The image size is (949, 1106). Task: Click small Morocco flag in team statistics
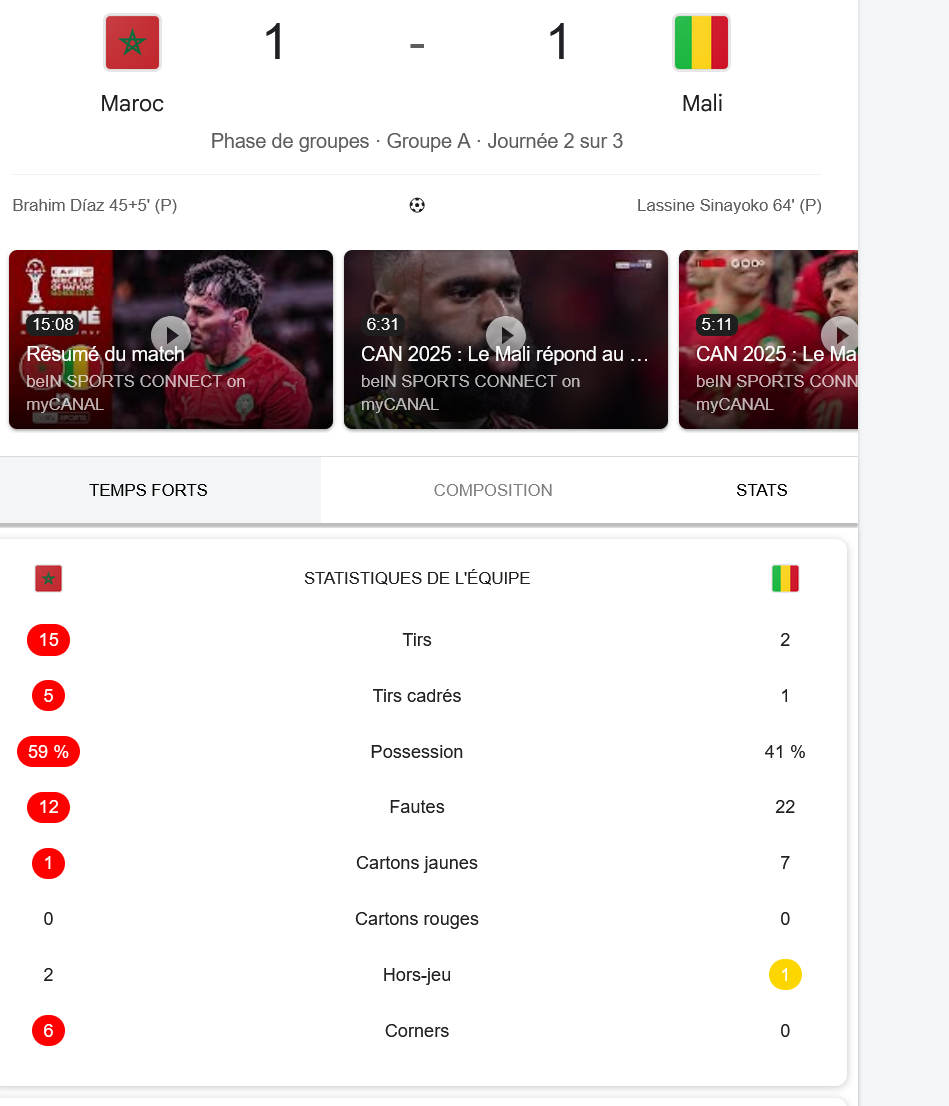click(49, 578)
